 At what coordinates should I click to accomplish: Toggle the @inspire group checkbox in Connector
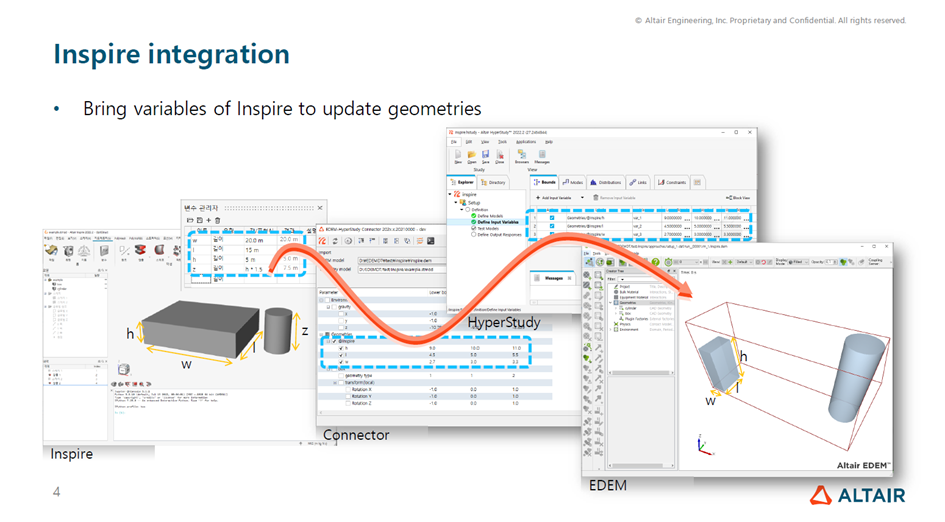pos(334,341)
